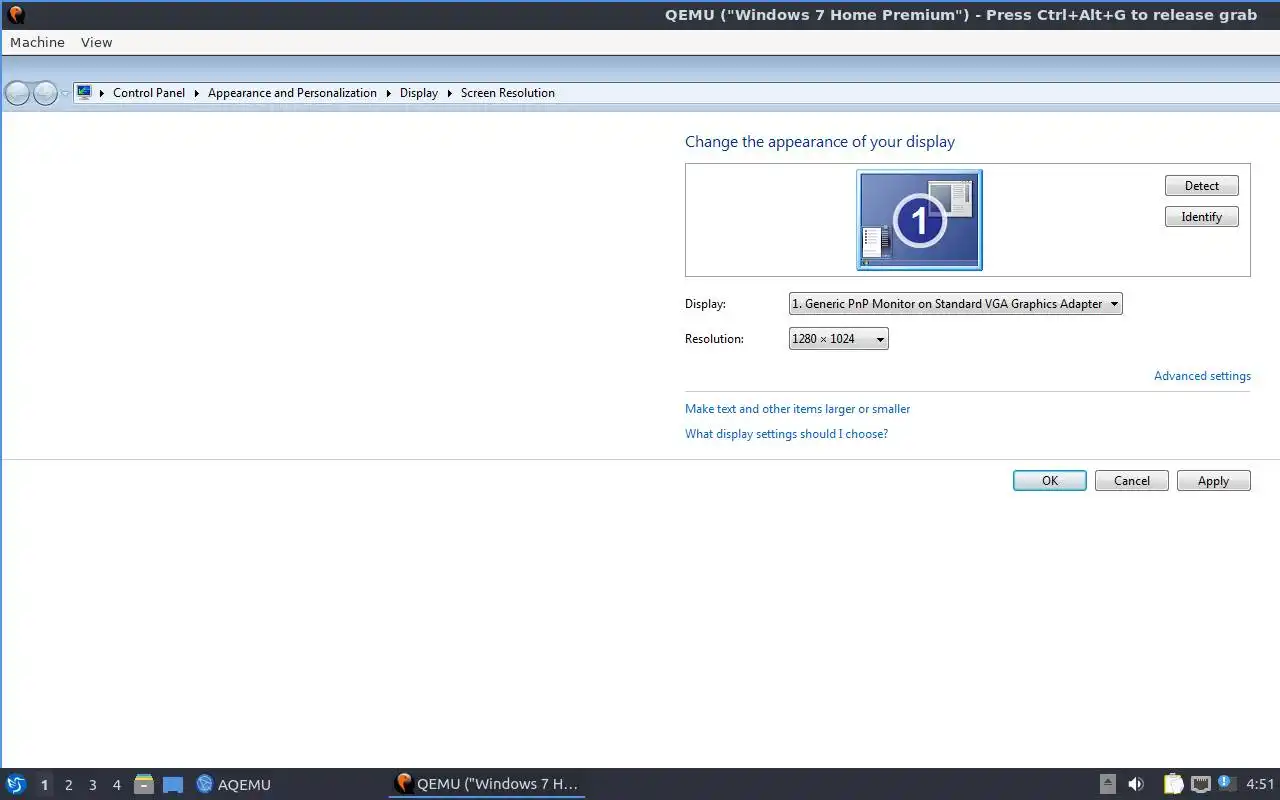Click the "Display:" label
Viewport: 1280px width, 800px height.
(705, 304)
